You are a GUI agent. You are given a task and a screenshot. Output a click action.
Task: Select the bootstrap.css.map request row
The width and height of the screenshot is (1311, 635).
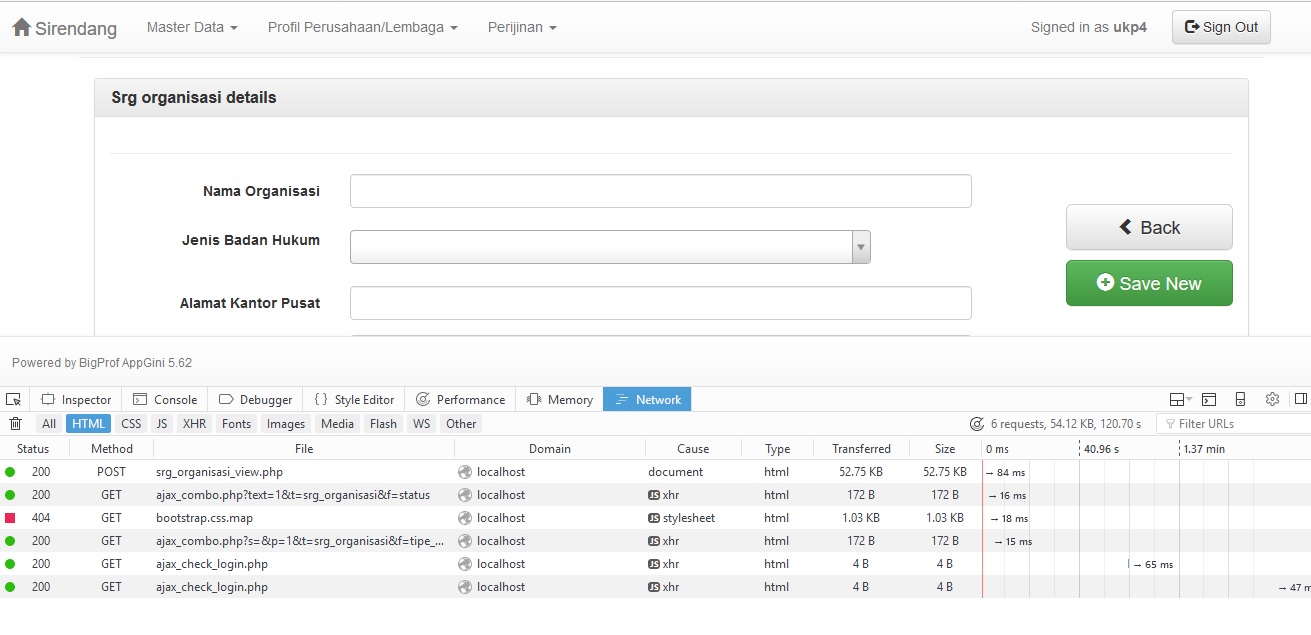coord(655,518)
